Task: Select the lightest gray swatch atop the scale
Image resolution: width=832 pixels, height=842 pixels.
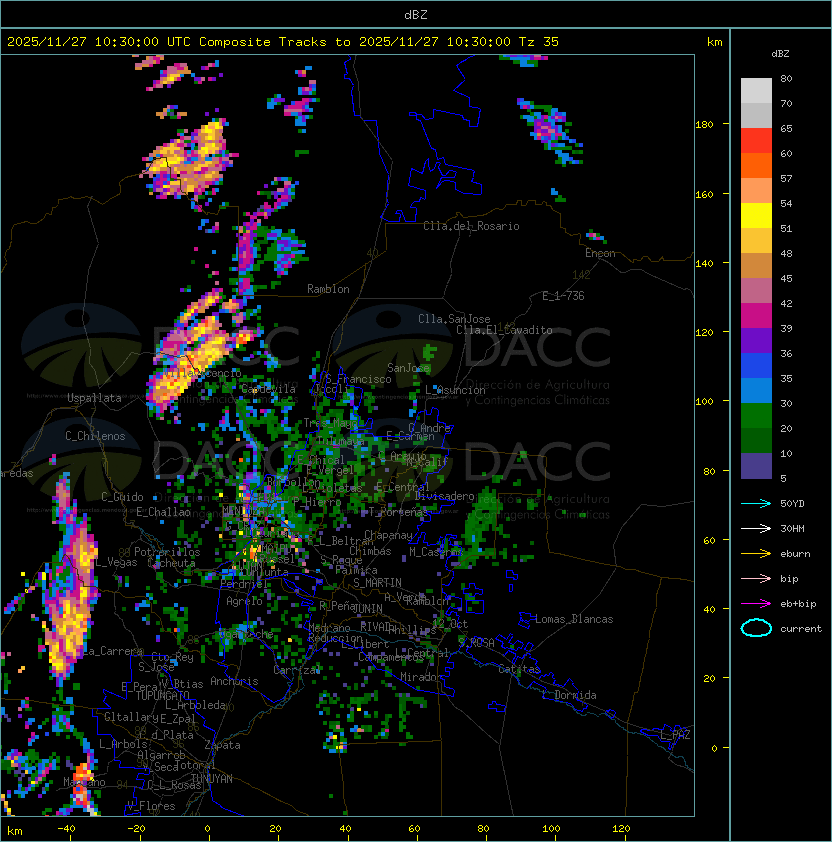Action: [756, 91]
